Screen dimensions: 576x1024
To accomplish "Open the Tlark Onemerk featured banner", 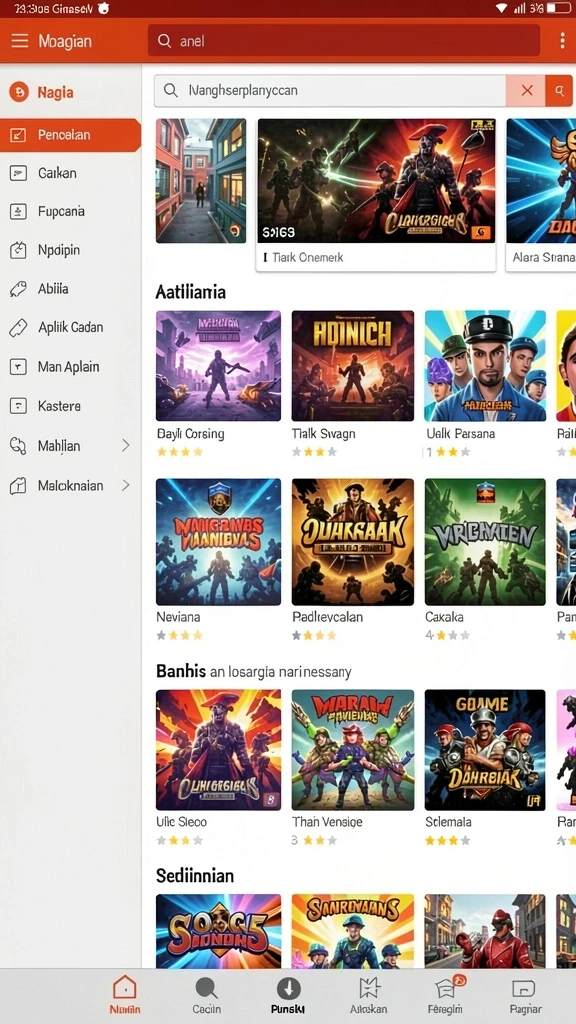I will (376, 194).
